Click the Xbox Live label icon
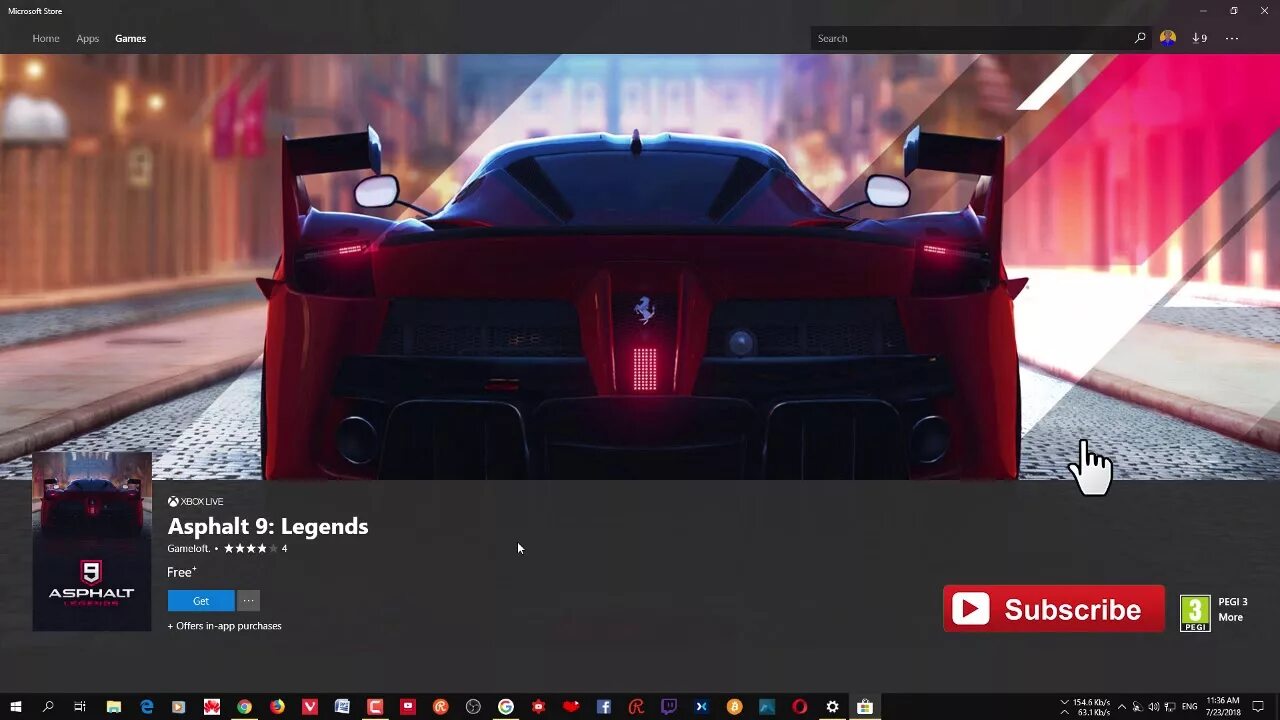1280x720 pixels. click(173, 501)
